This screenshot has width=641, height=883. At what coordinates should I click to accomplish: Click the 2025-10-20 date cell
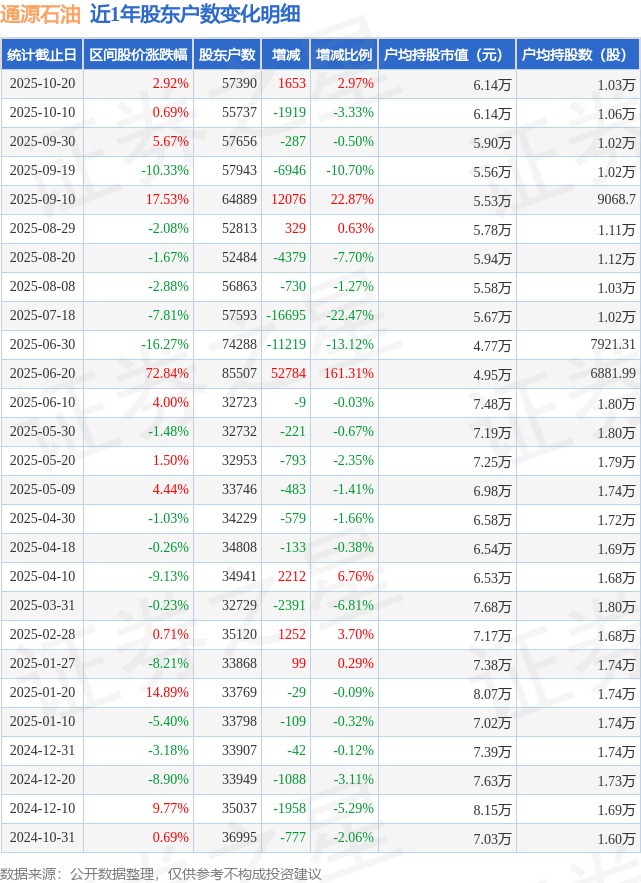(42, 84)
